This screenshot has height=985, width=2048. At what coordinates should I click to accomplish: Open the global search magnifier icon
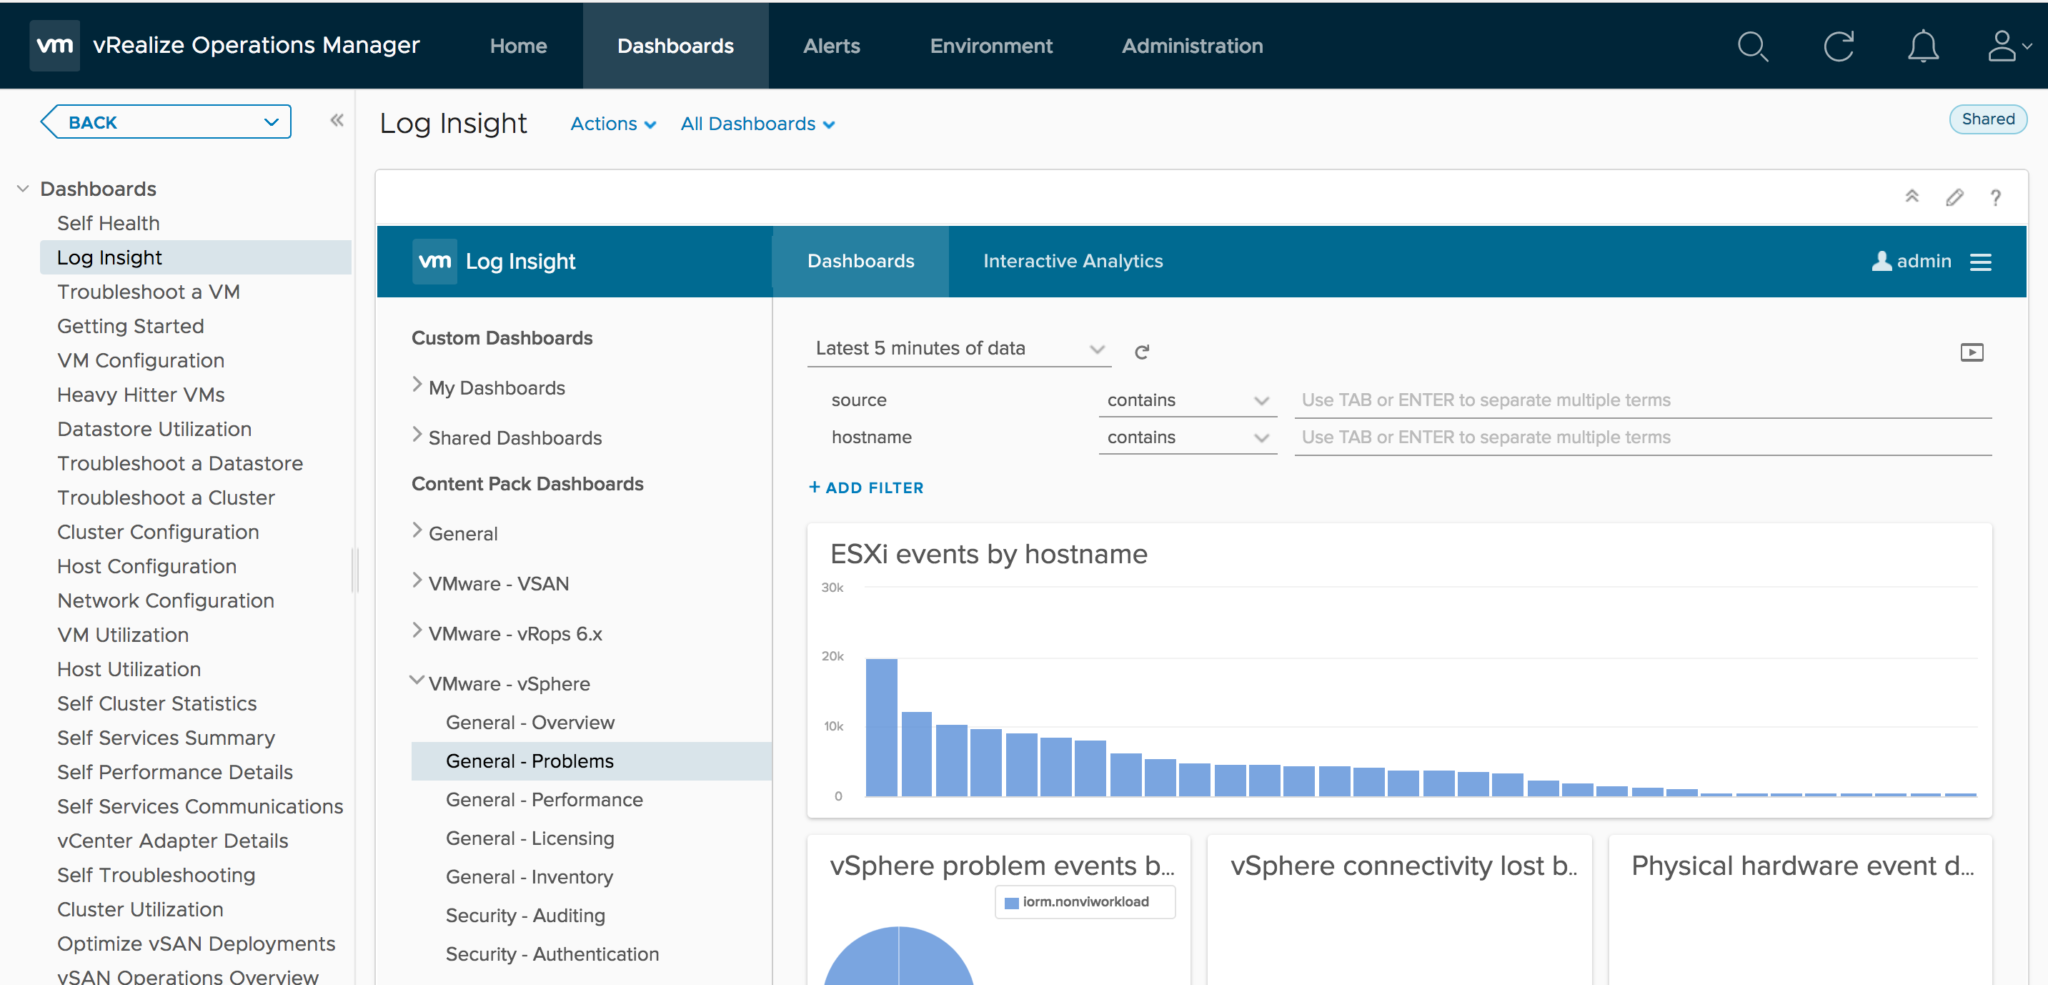click(x=1752, y=46)
